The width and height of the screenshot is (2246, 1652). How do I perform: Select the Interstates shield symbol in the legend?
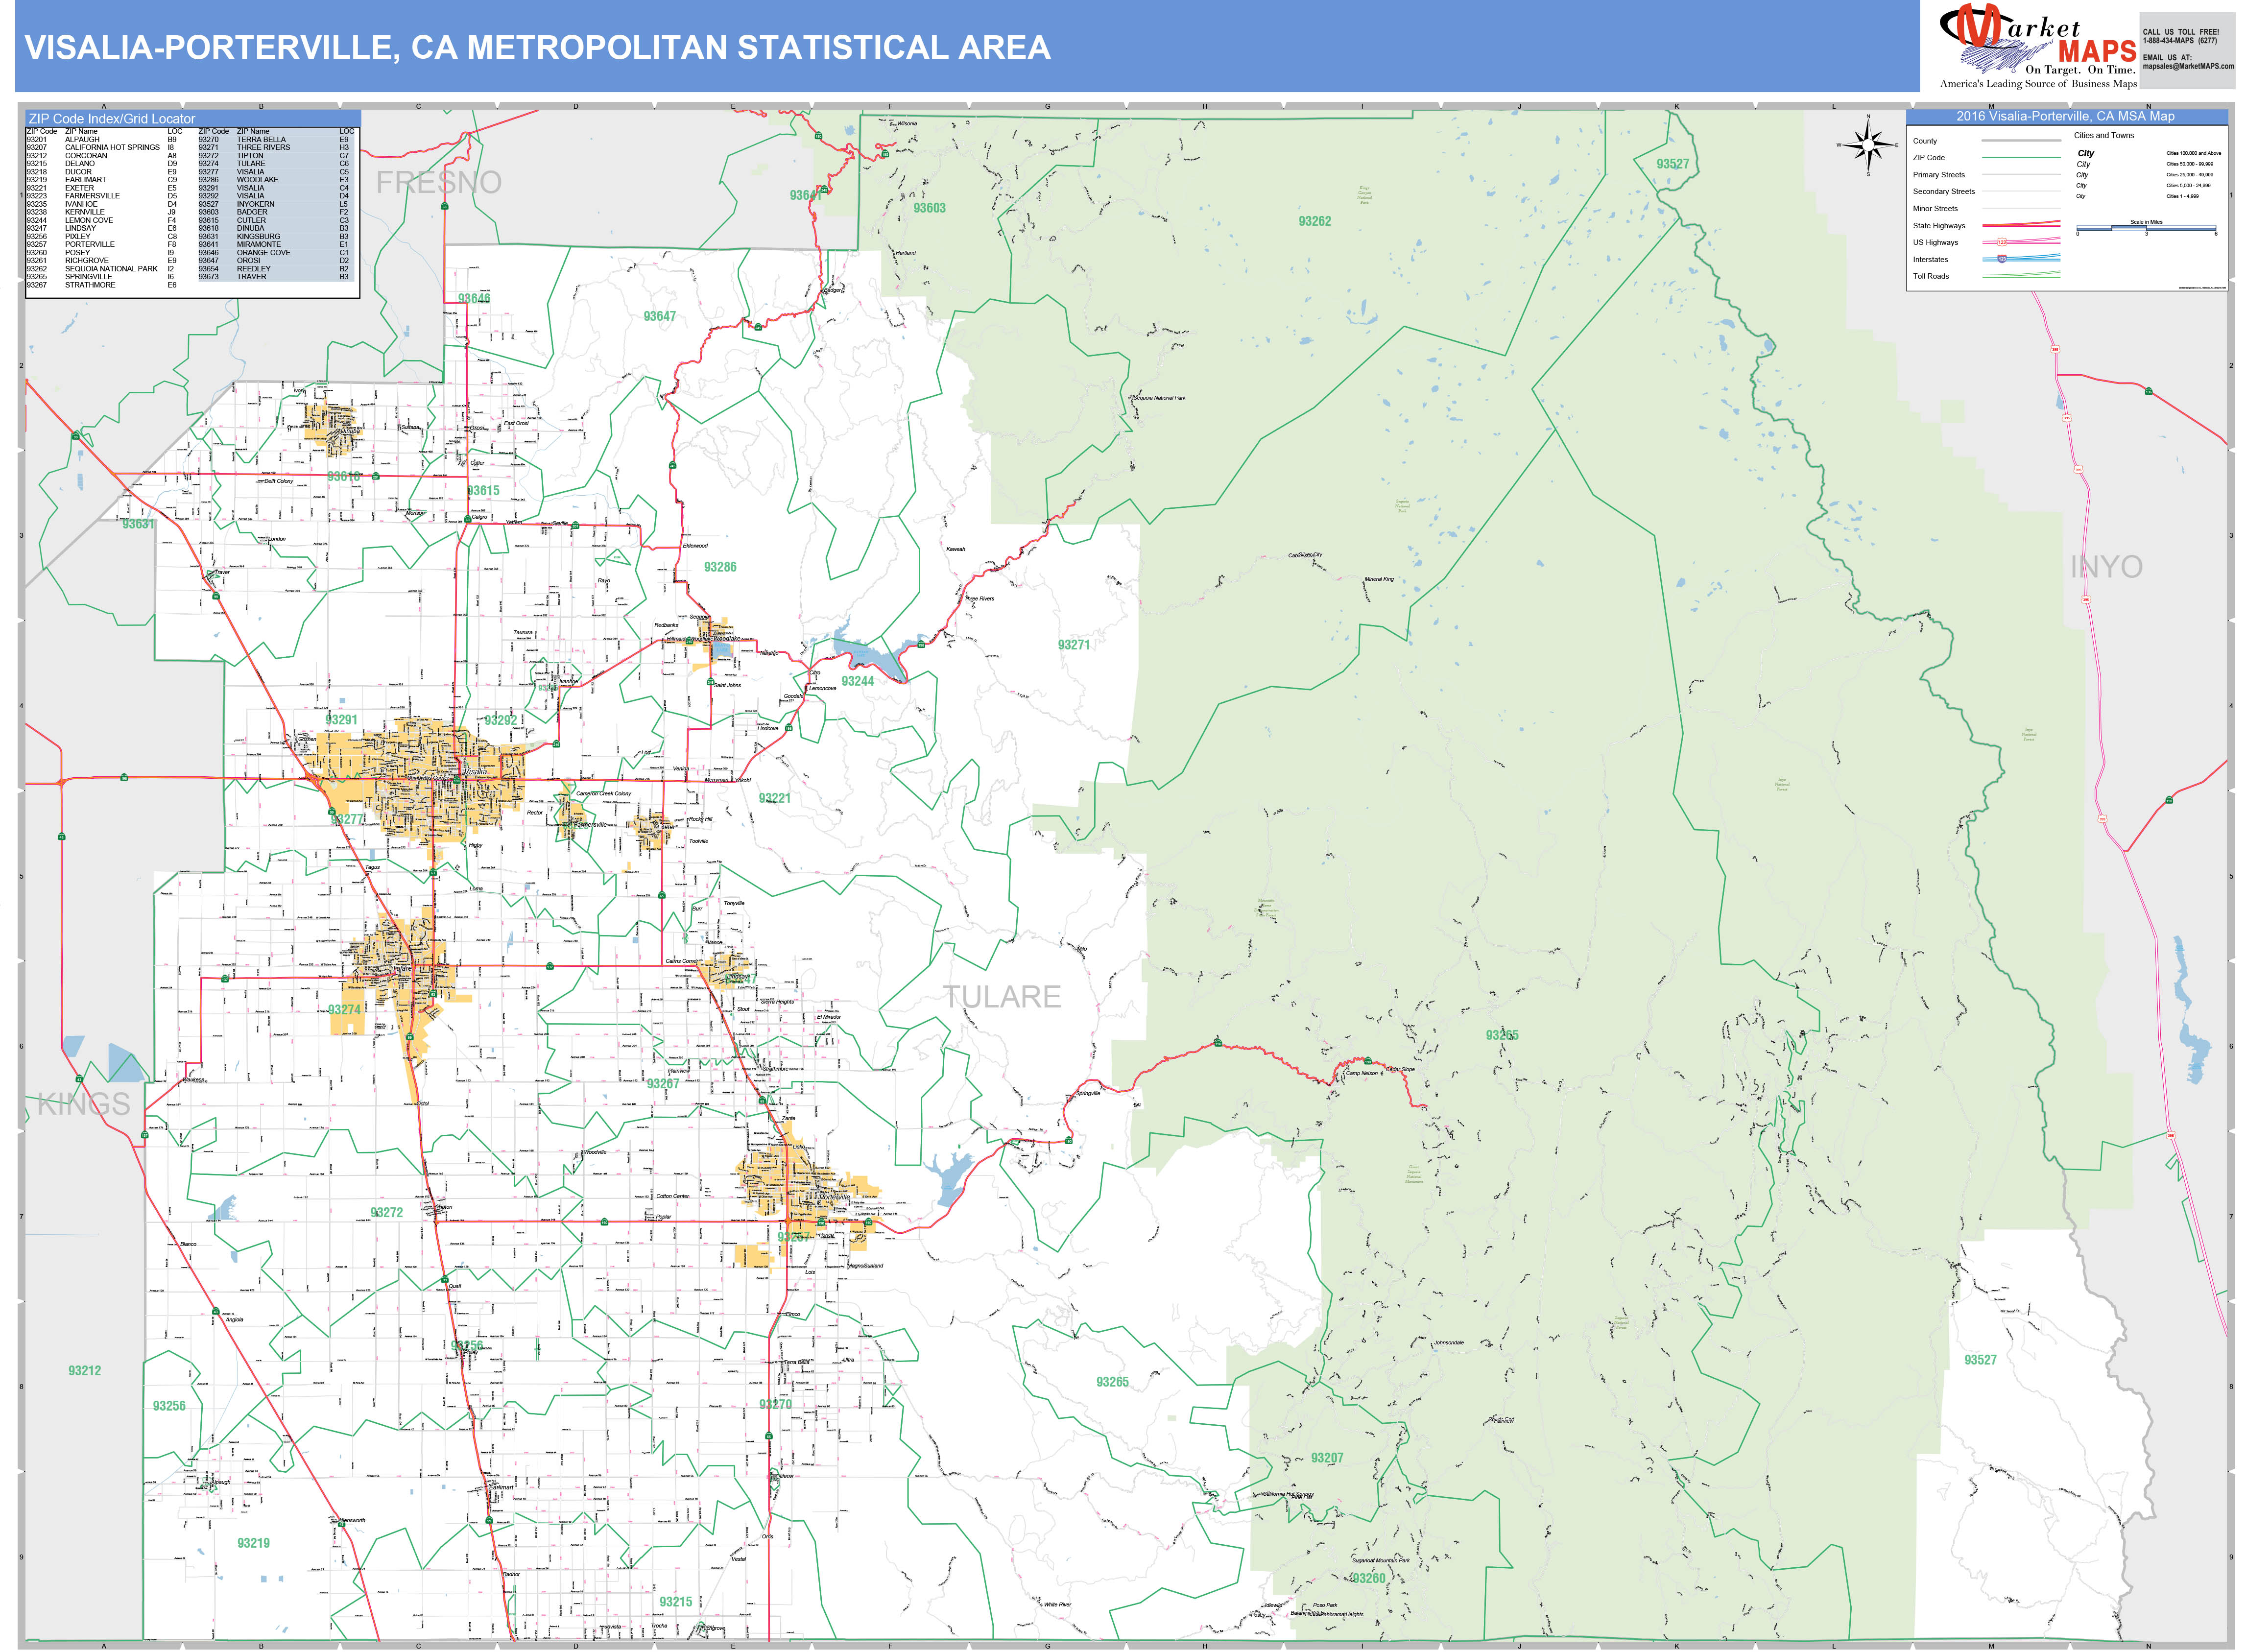2003,259
